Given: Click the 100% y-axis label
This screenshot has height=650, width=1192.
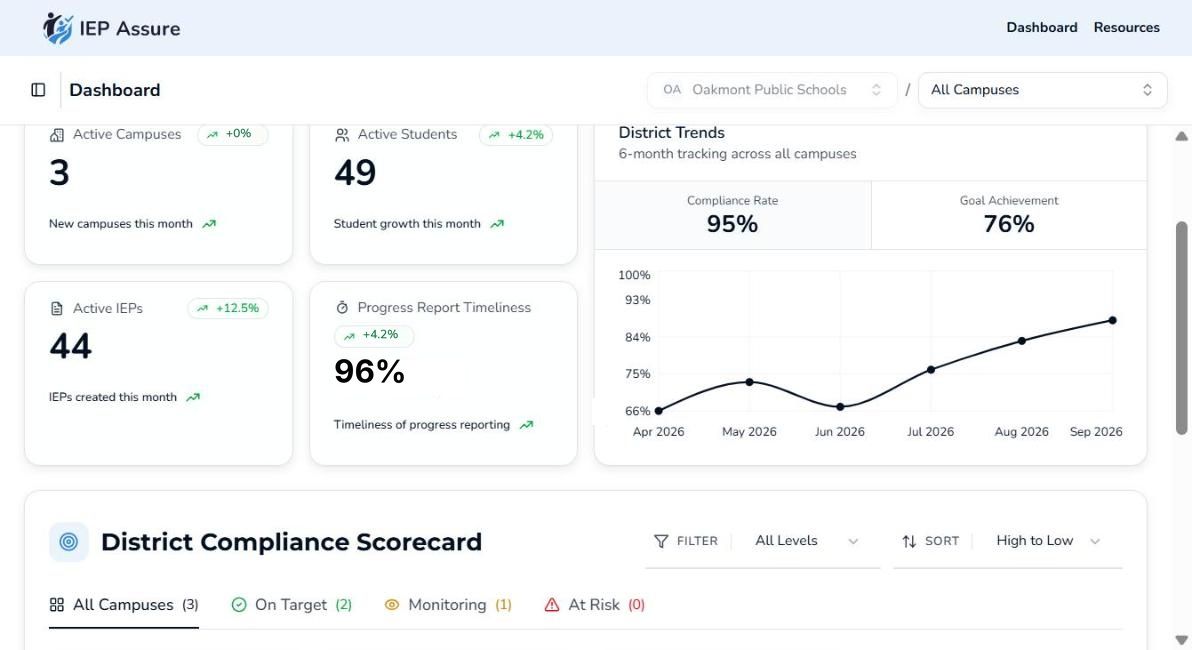Looking at the screenshot, I should coord(634,275).
